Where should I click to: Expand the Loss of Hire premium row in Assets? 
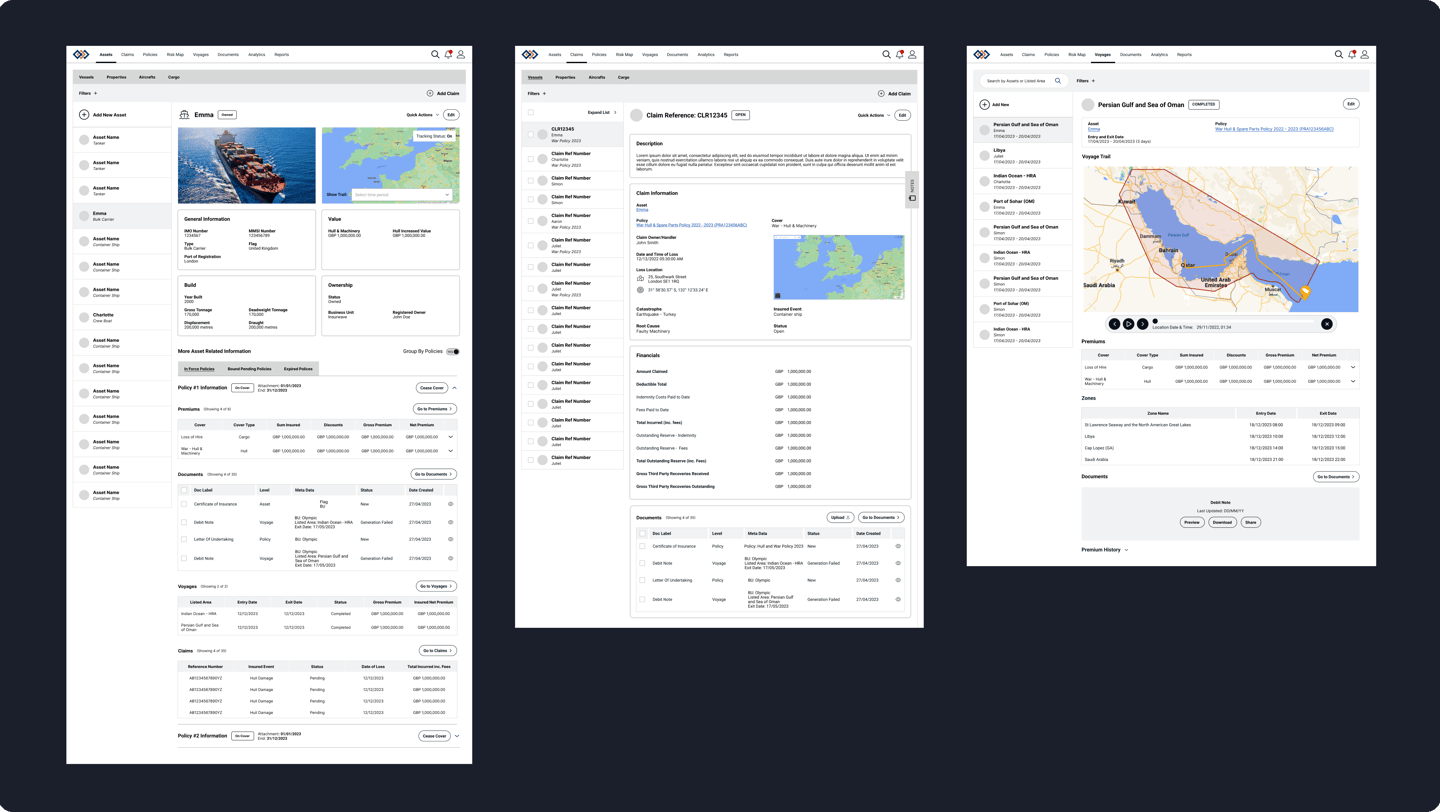(x=451, y=437)
